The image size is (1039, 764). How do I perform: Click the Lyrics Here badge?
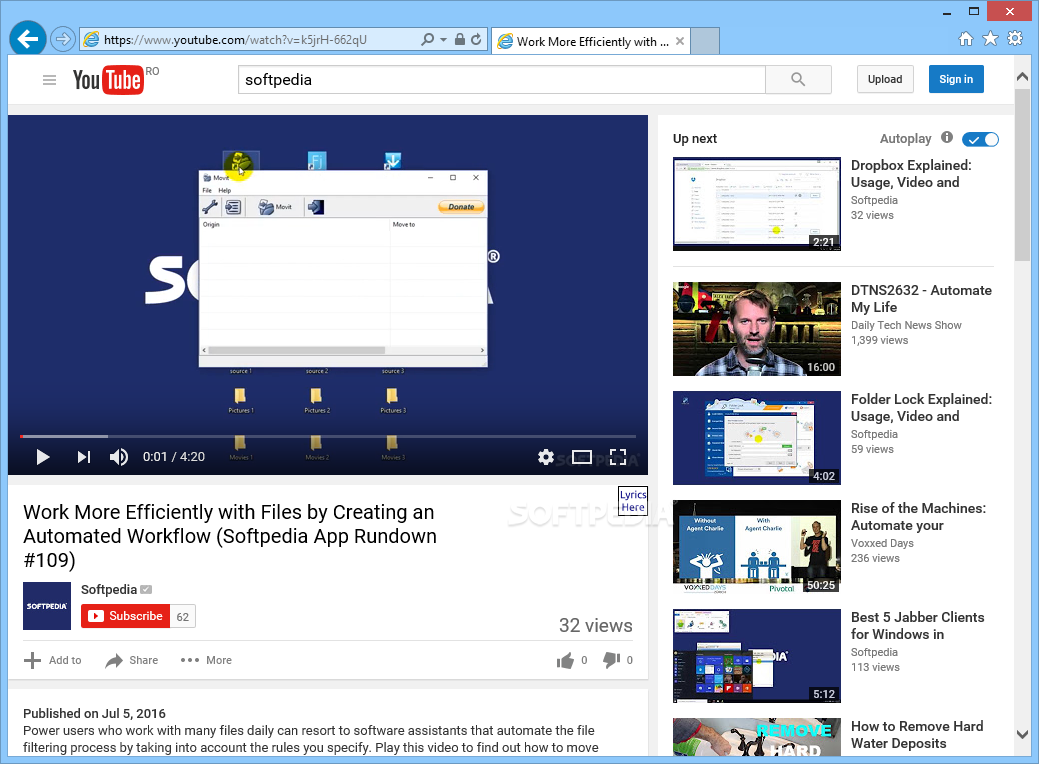pyautogui.click(x=633, y=501)
